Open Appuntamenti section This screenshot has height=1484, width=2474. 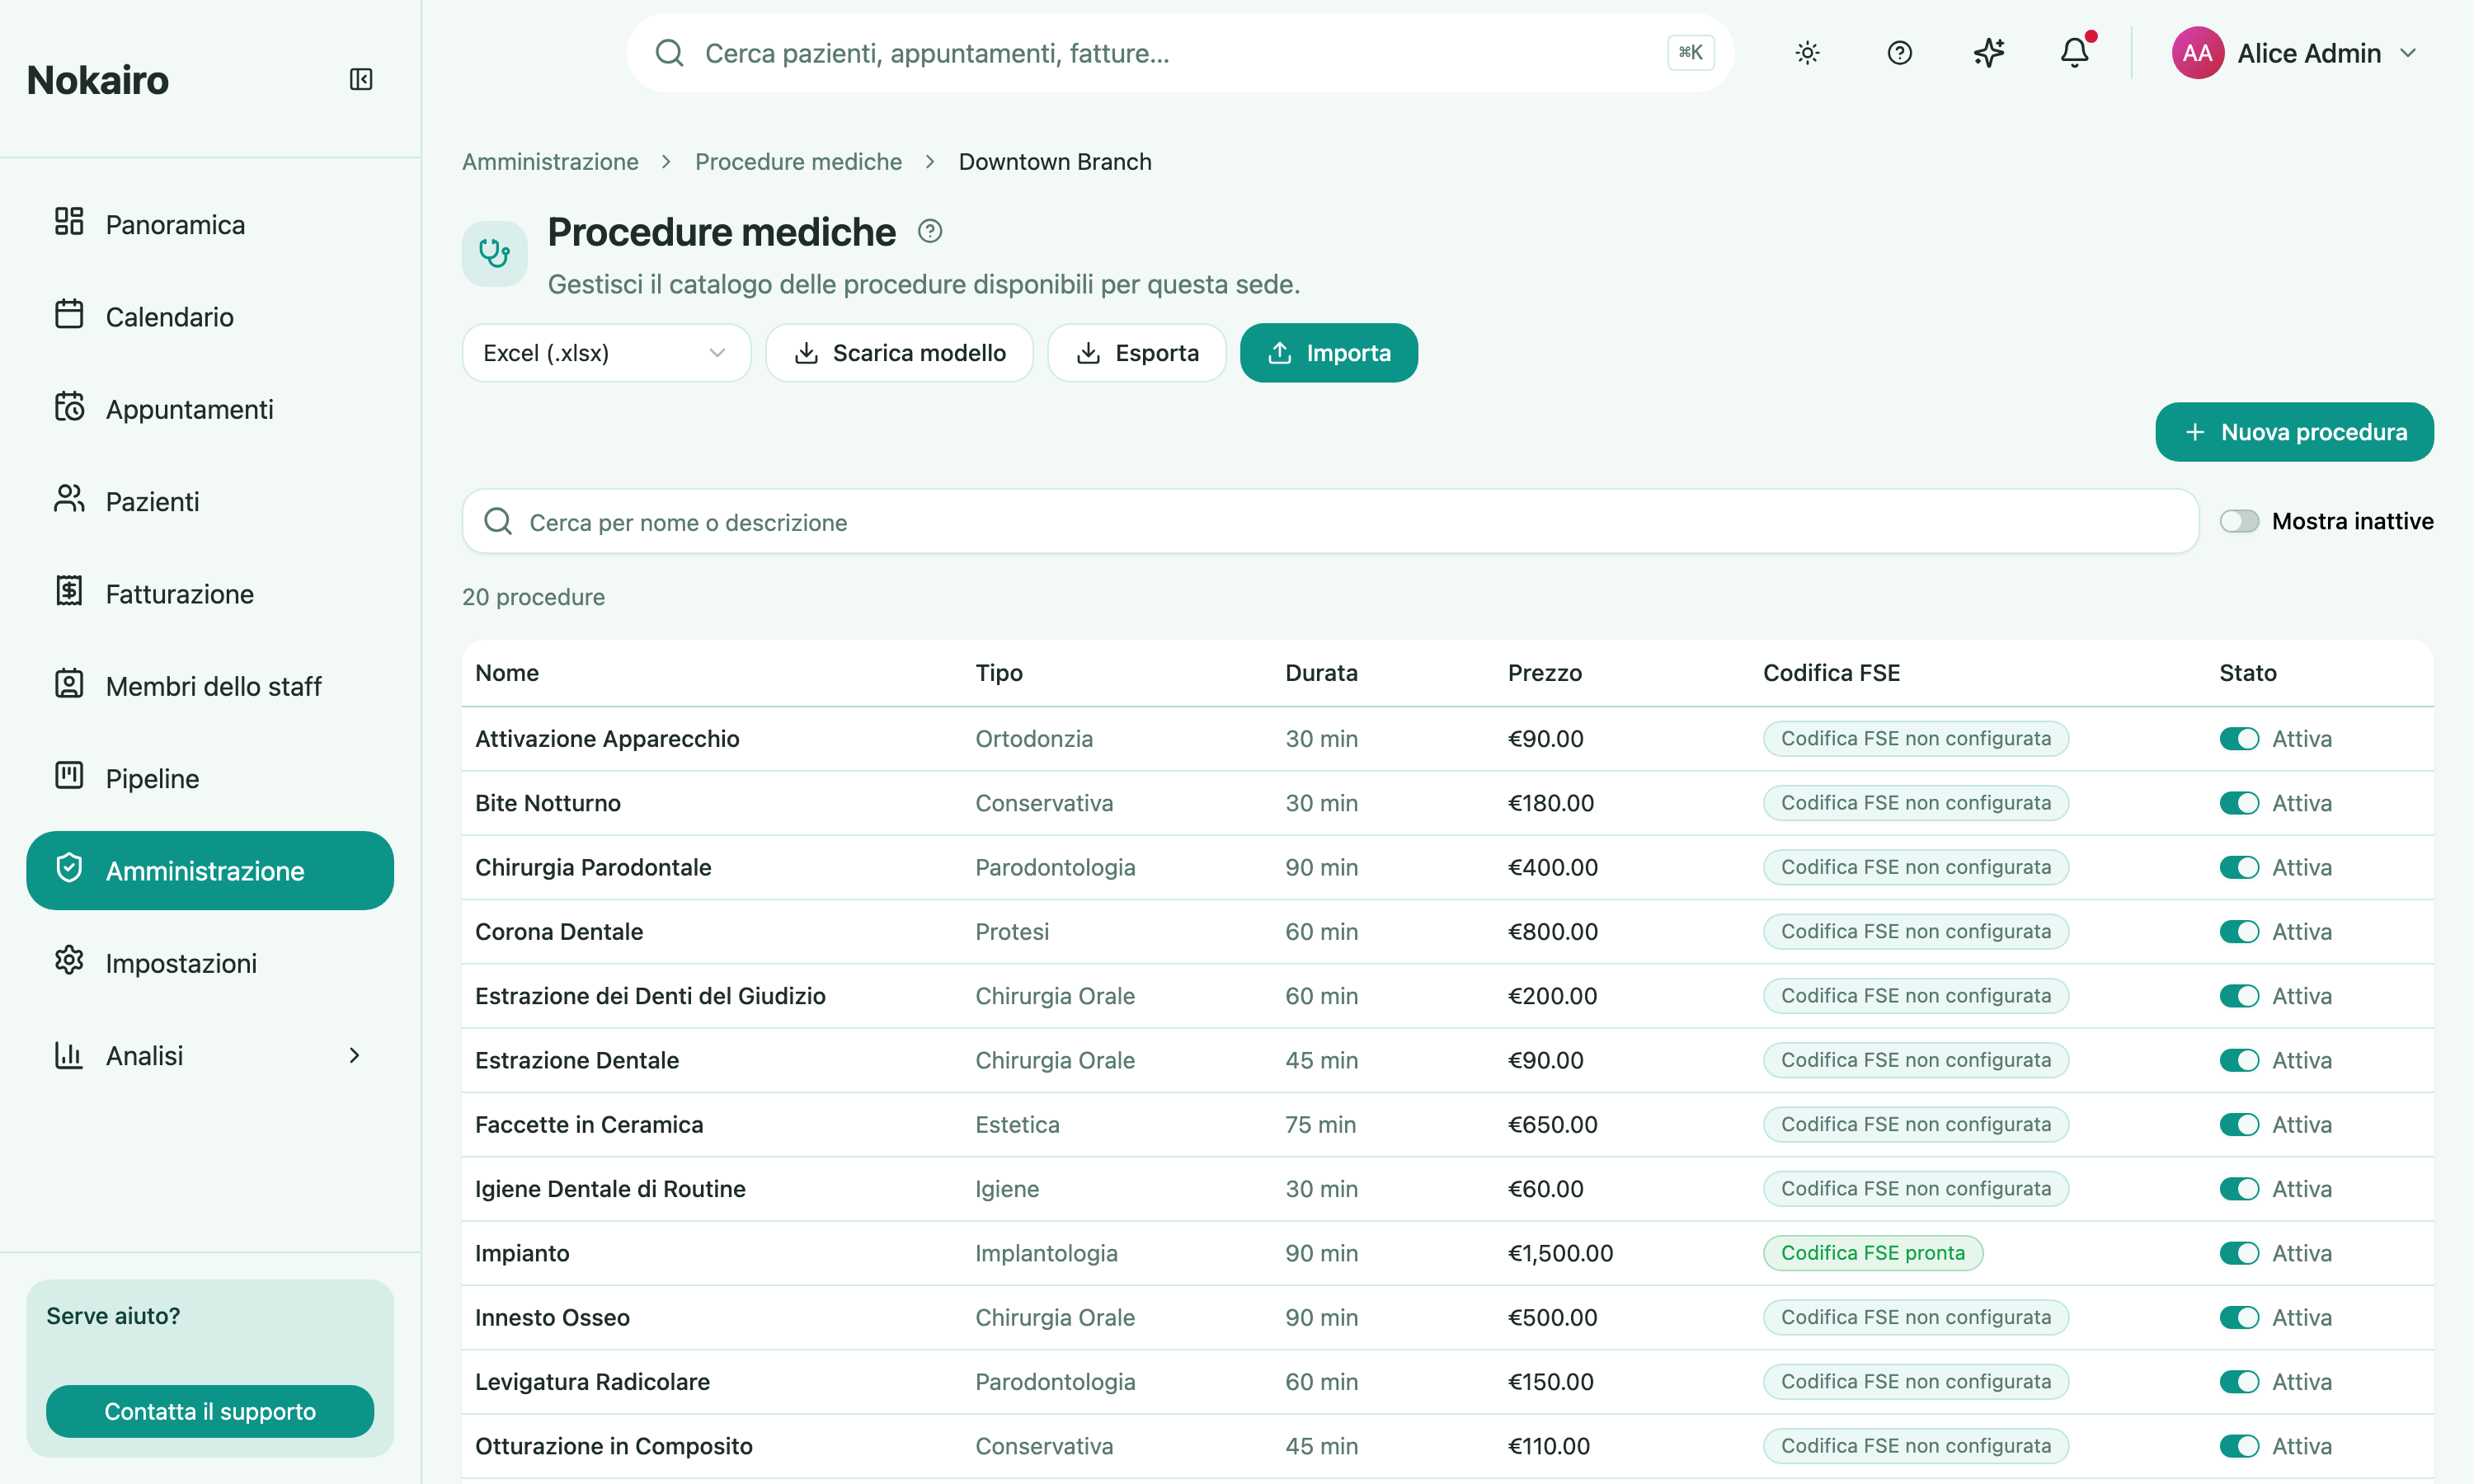tap(210, 409)
